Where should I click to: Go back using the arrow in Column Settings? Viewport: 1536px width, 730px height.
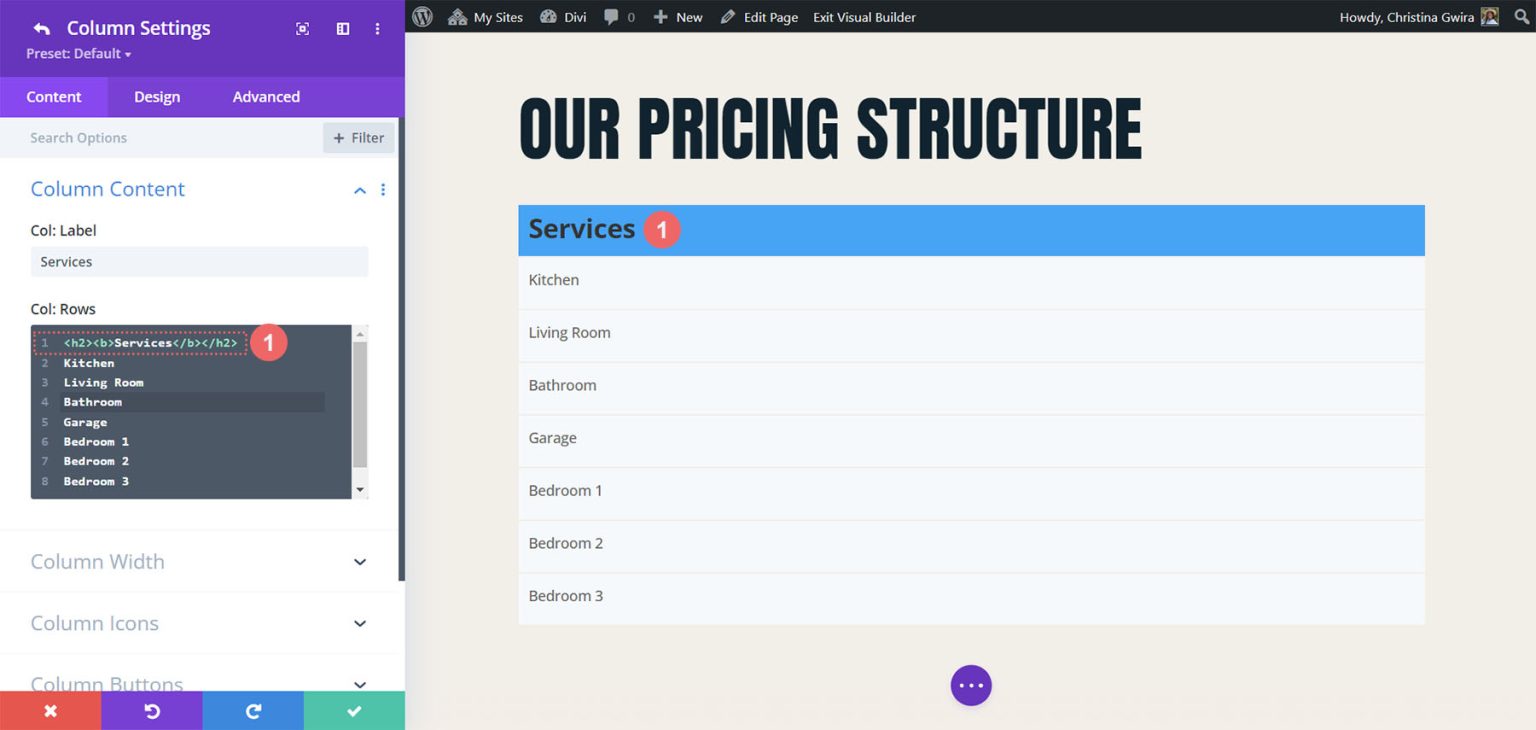click(39, 28)
